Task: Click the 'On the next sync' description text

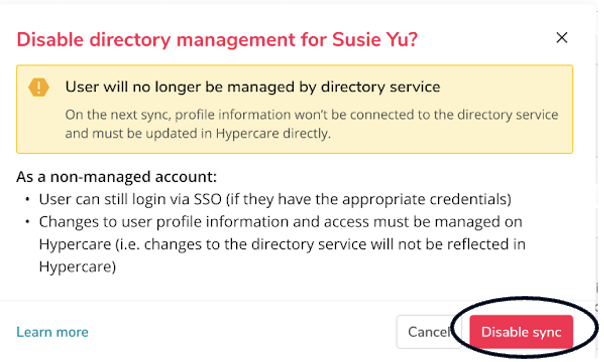Action: (x=311, y=124)
